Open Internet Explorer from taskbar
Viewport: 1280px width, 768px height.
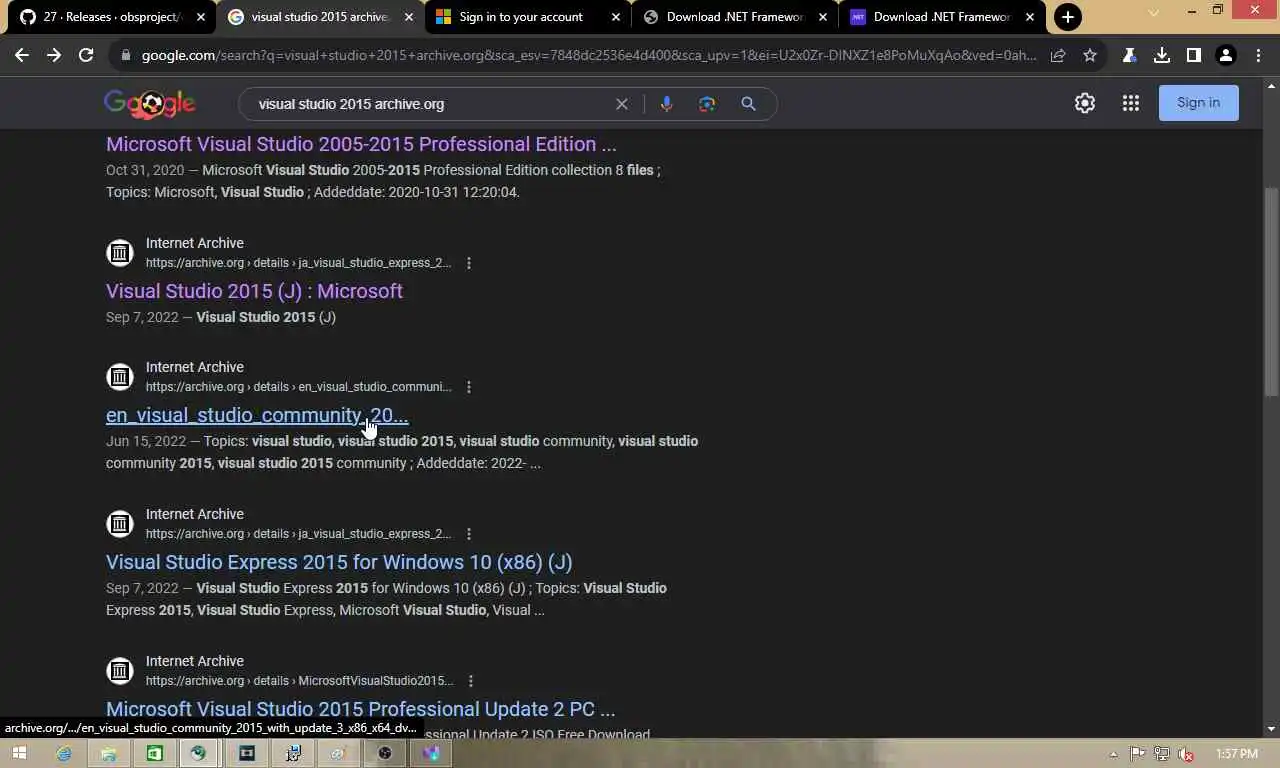tap(64, 753)
